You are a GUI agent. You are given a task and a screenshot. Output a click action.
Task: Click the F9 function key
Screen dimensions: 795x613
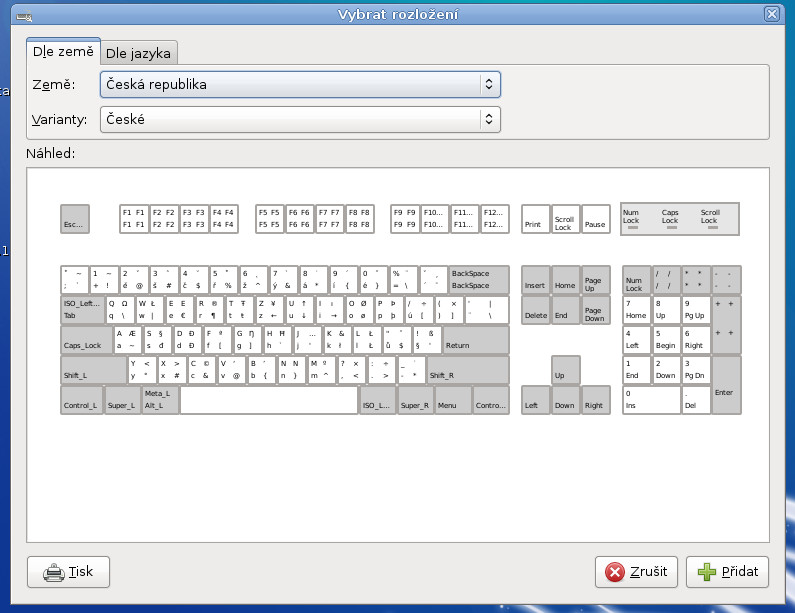click(x=405, y=219)
